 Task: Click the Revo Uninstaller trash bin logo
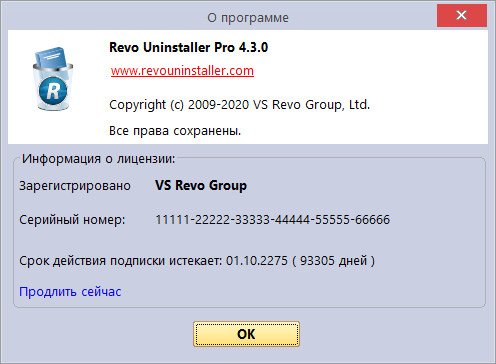click(x=53, y=79)
